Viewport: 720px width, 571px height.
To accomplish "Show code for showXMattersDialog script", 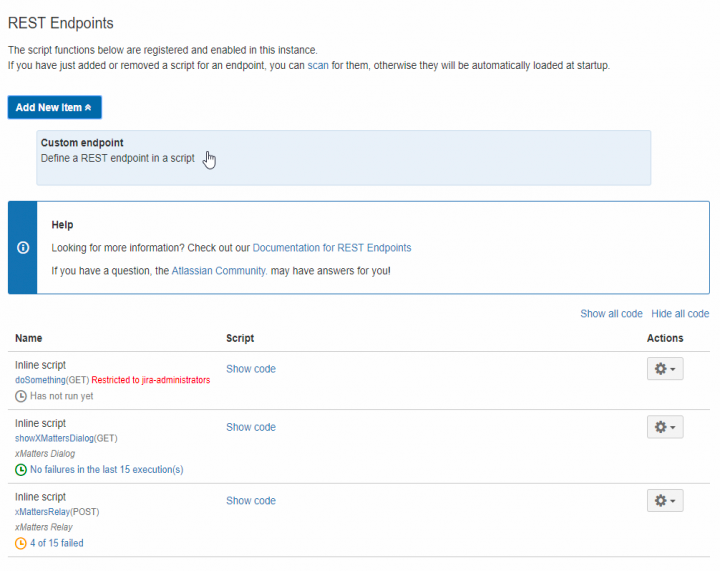I will coord(251,427).
